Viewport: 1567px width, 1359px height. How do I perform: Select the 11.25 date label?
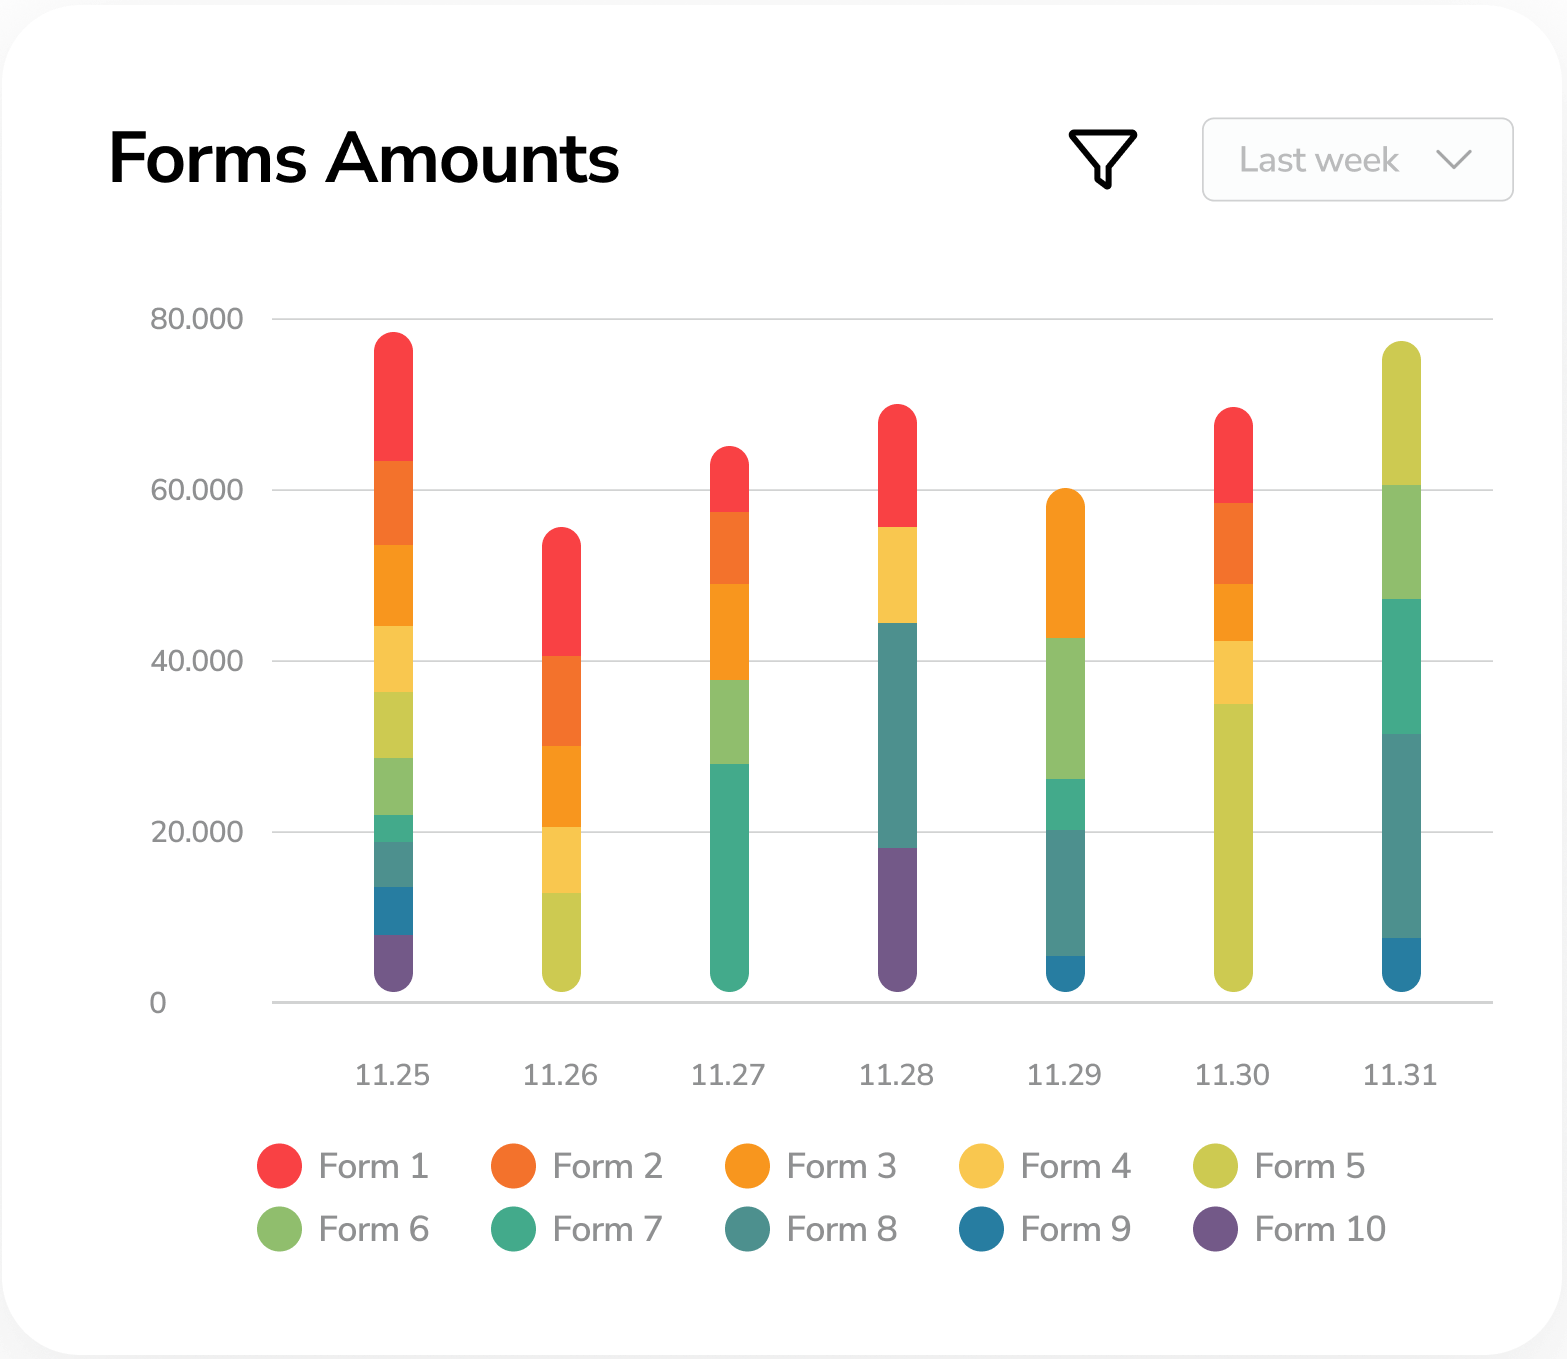[393, 1075]
